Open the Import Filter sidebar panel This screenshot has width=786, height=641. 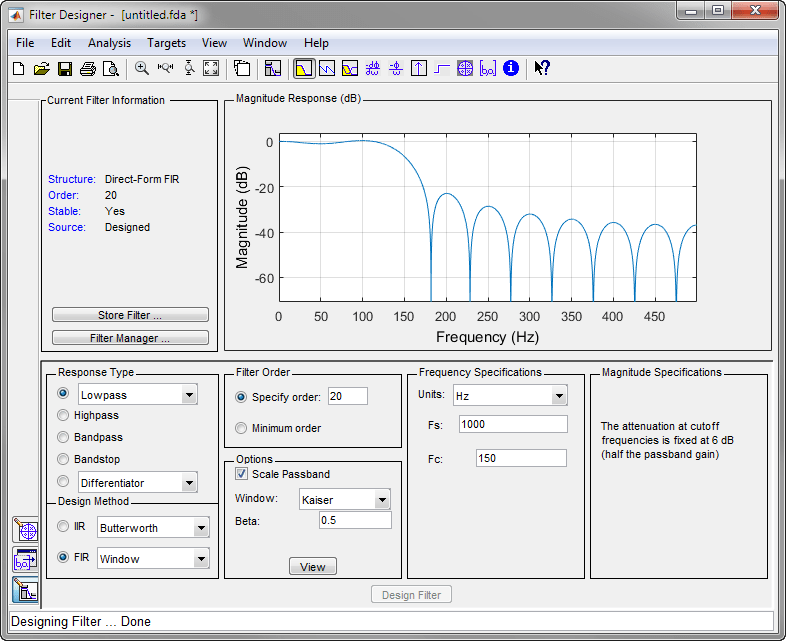[25, 560]
